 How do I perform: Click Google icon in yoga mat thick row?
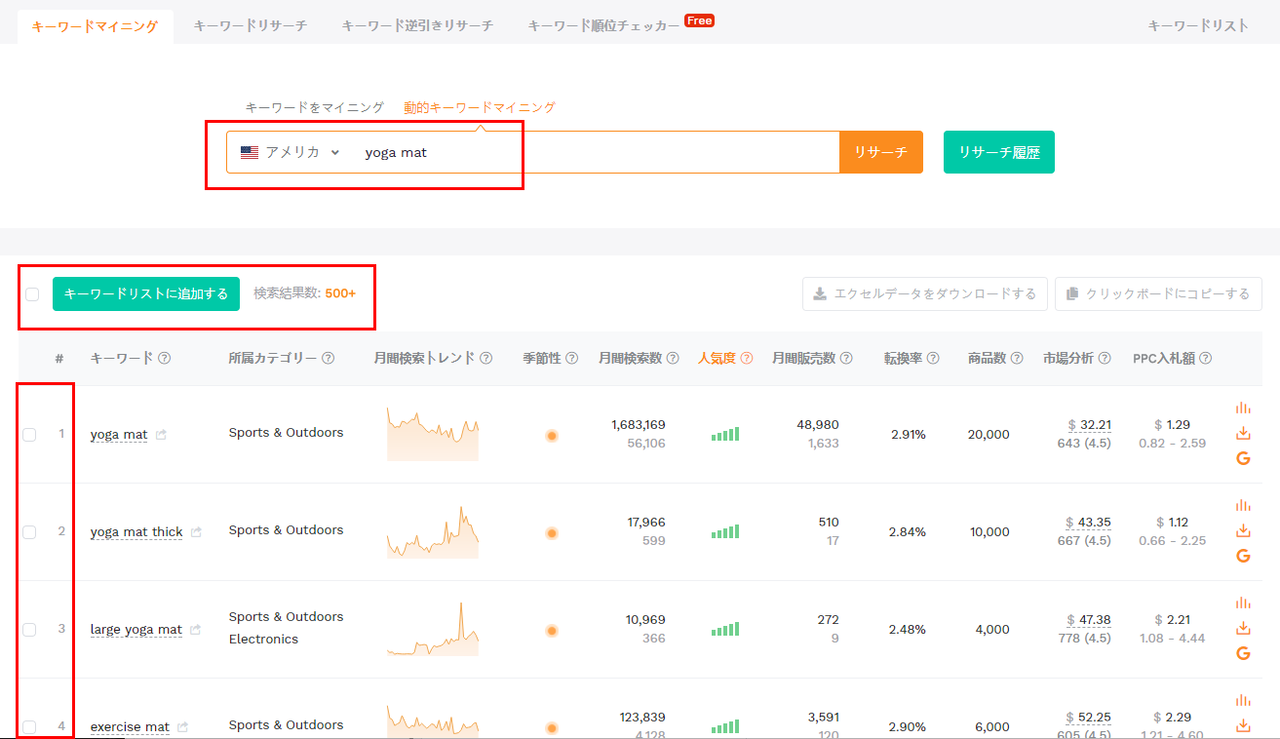click(1243, 556)
